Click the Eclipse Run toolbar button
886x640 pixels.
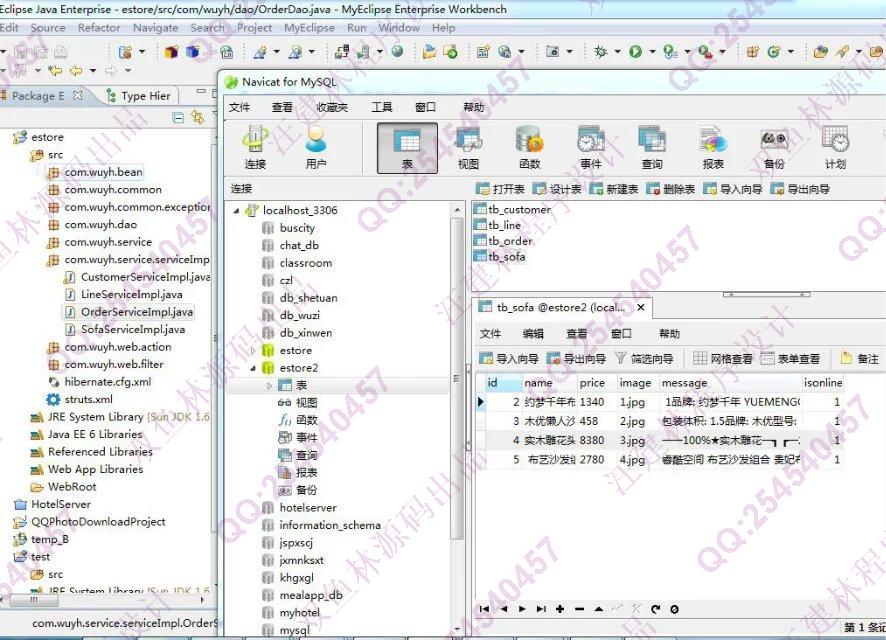click(636, 52)
